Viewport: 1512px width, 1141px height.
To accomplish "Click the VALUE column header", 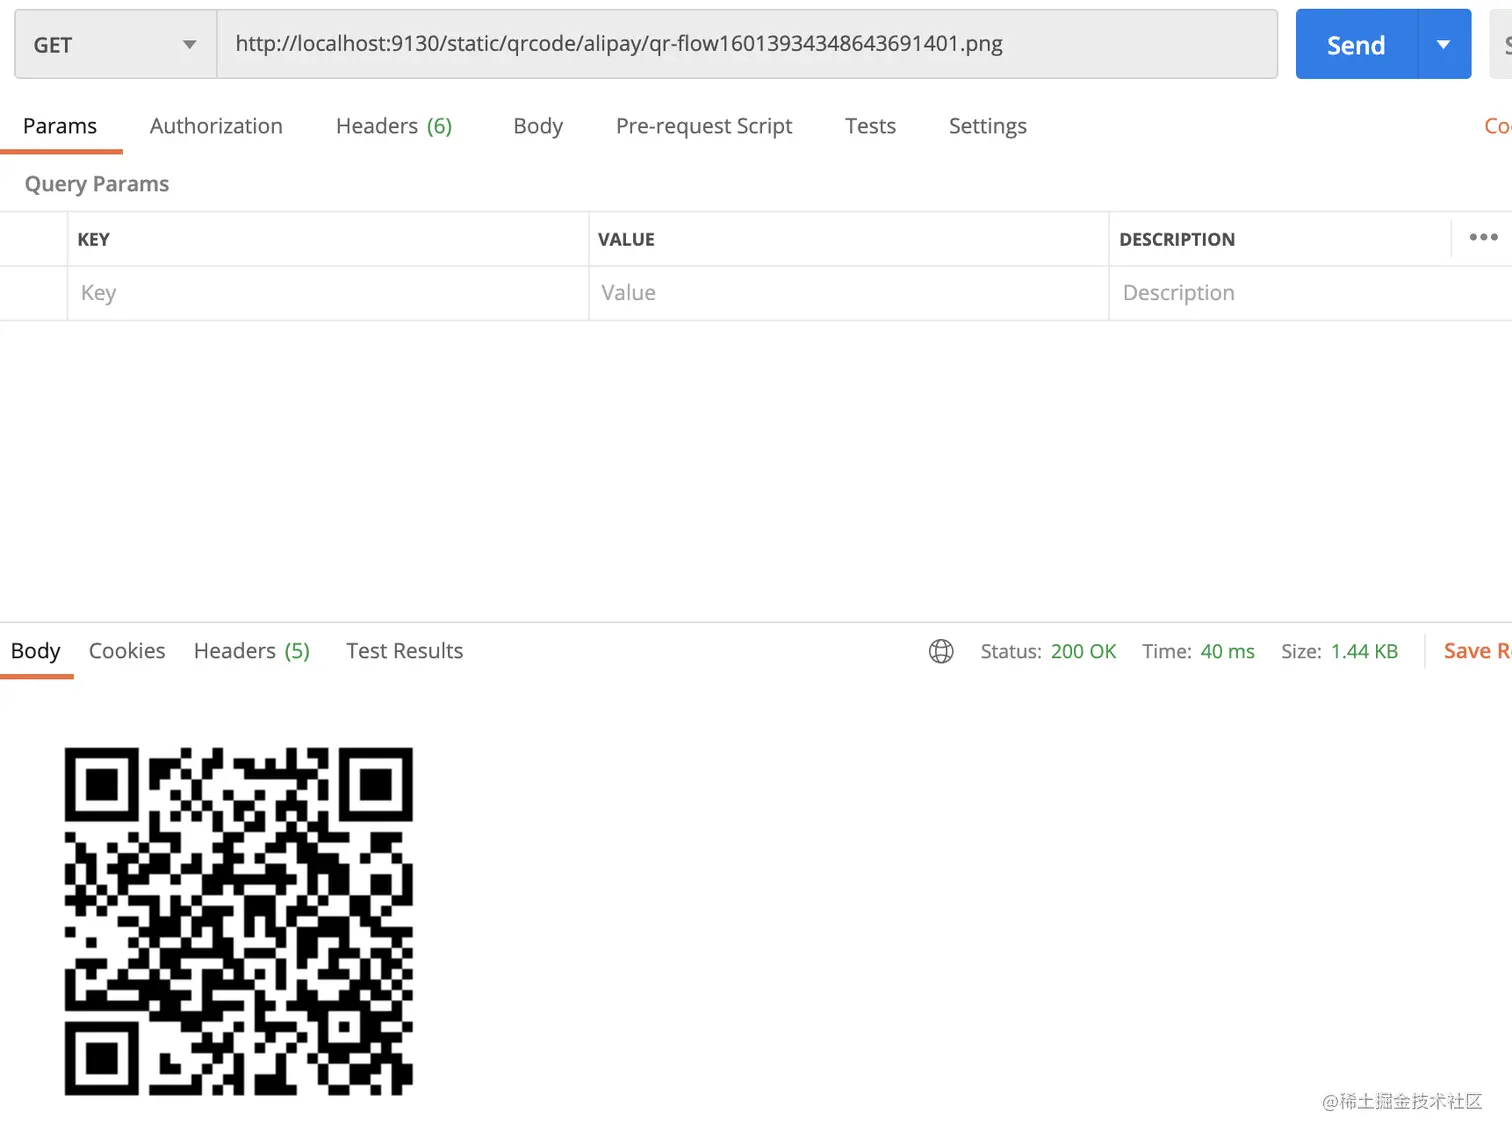I will 626,239.
